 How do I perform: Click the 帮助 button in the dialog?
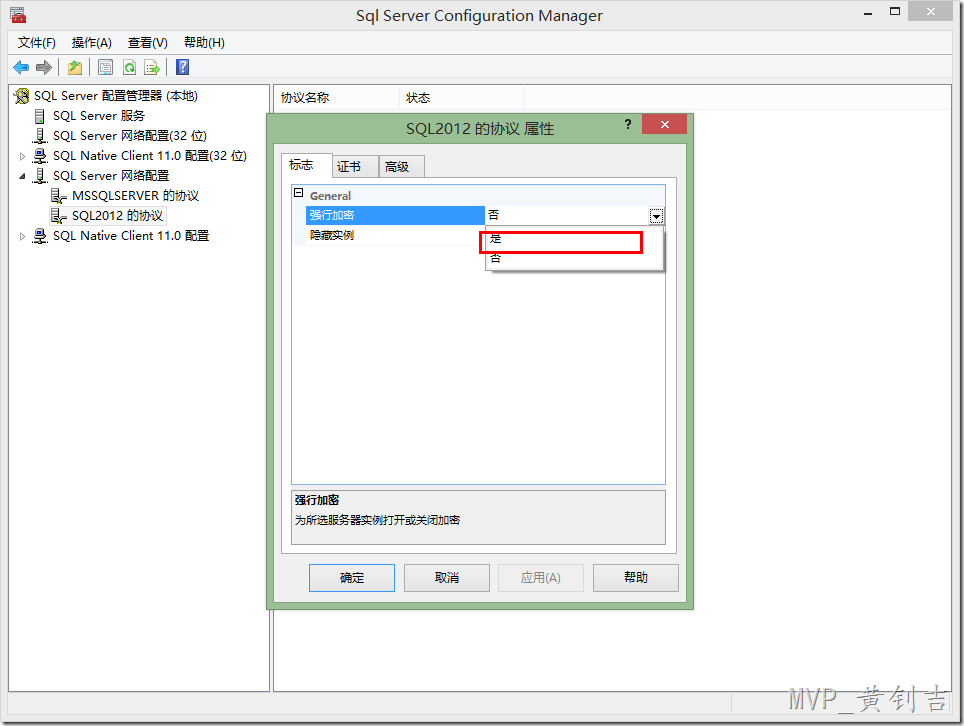click(636, 578)
